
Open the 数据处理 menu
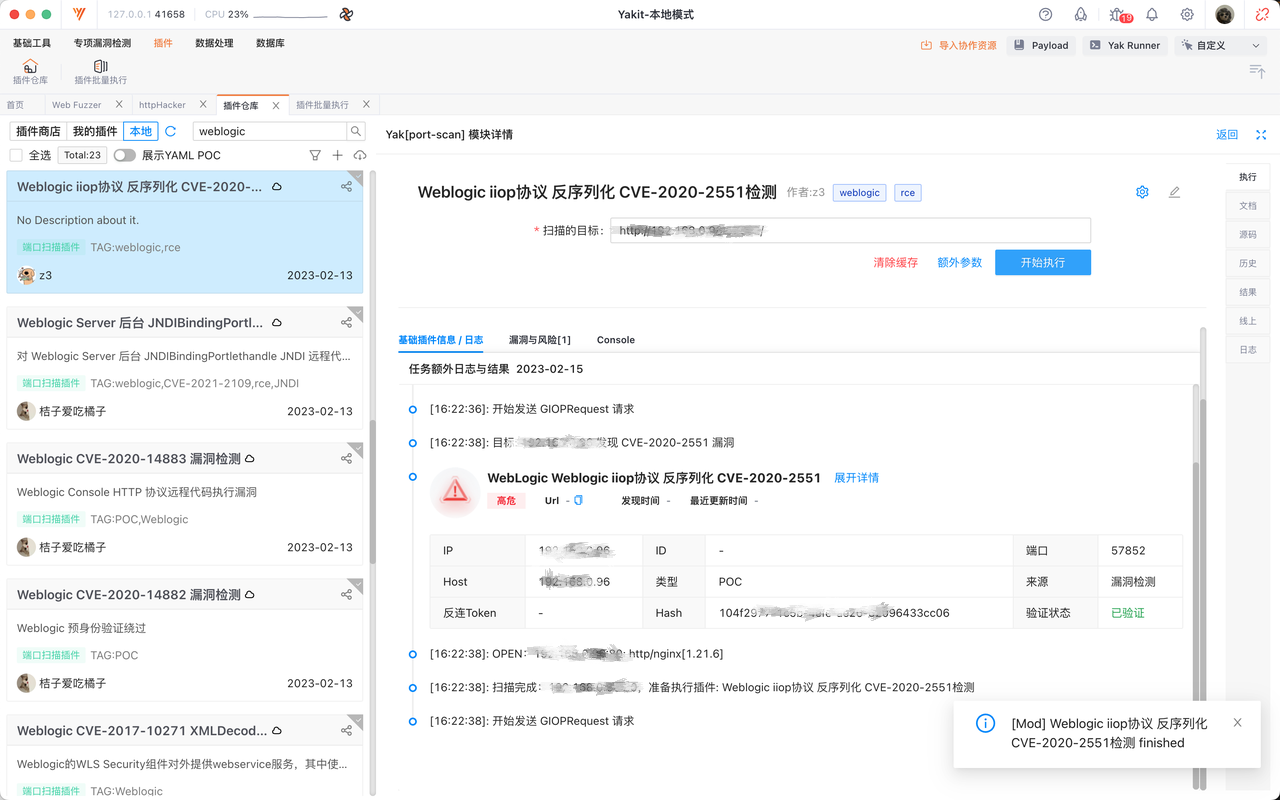(214, 43)
